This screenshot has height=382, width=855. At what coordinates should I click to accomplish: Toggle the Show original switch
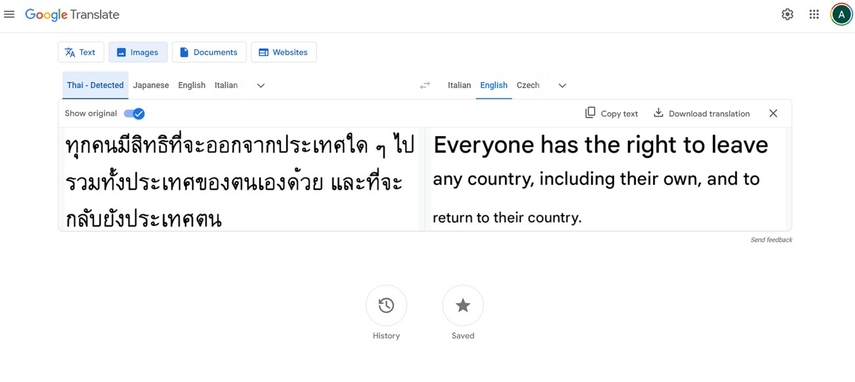click(134, 113)
